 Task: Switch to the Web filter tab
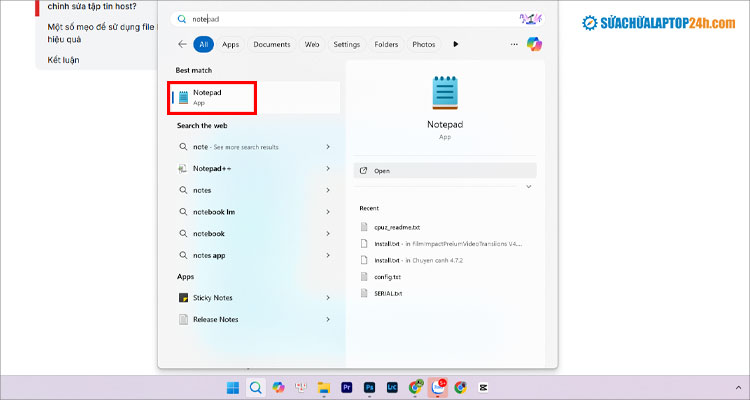point(312,44)
